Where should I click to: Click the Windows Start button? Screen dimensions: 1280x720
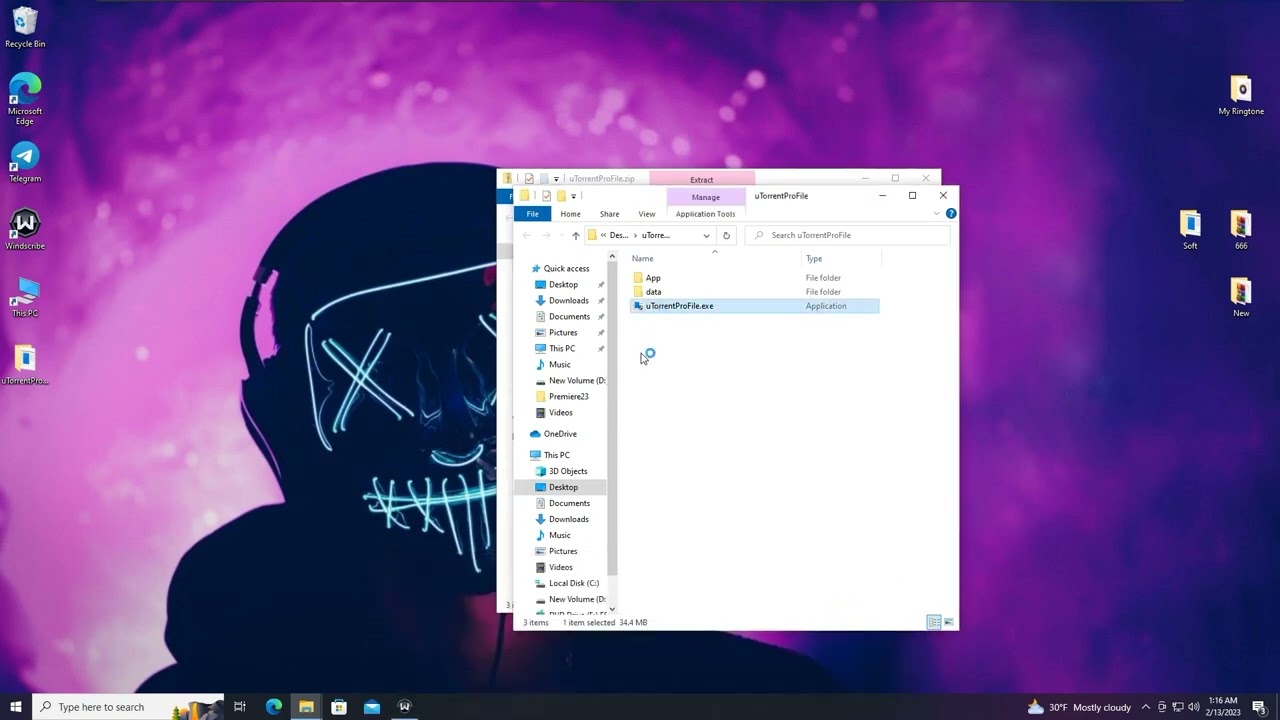point(16,707)
